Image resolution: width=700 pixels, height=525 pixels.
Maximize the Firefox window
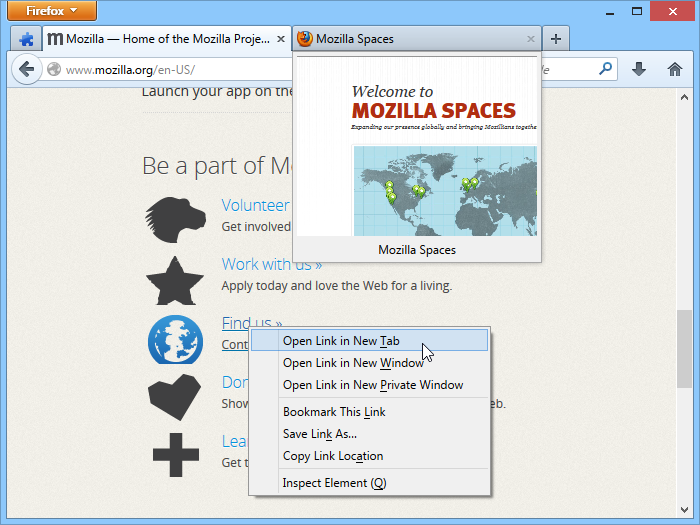(637, 11)
